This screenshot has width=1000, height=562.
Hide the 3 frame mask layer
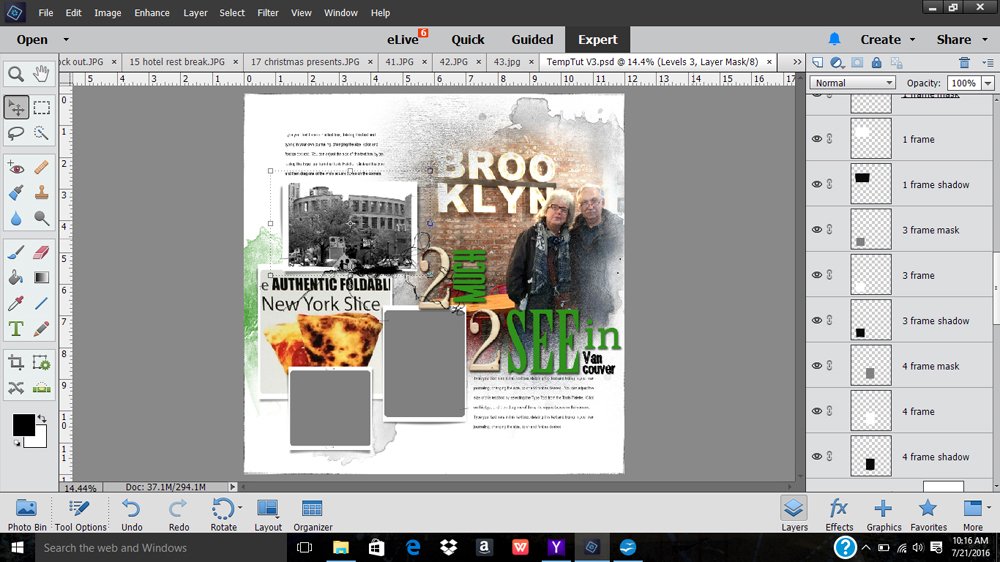(x=816, y=230)
